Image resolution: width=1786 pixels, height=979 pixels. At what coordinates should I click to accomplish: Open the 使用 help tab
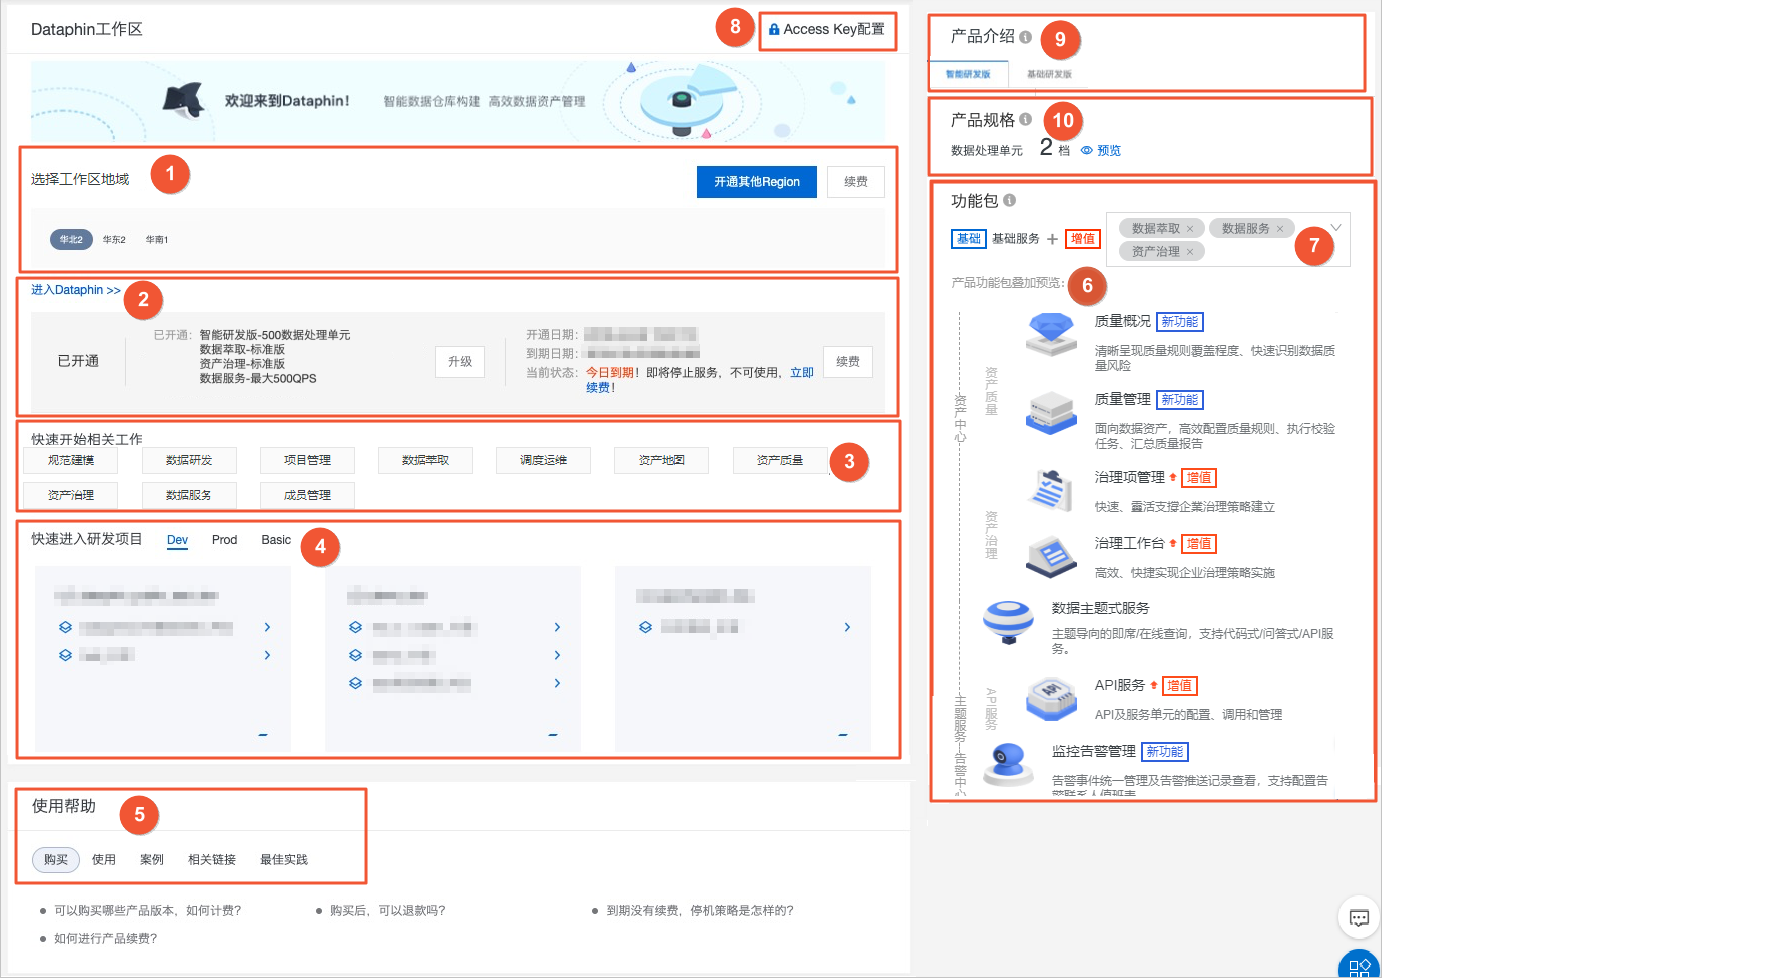pos(104,860)
